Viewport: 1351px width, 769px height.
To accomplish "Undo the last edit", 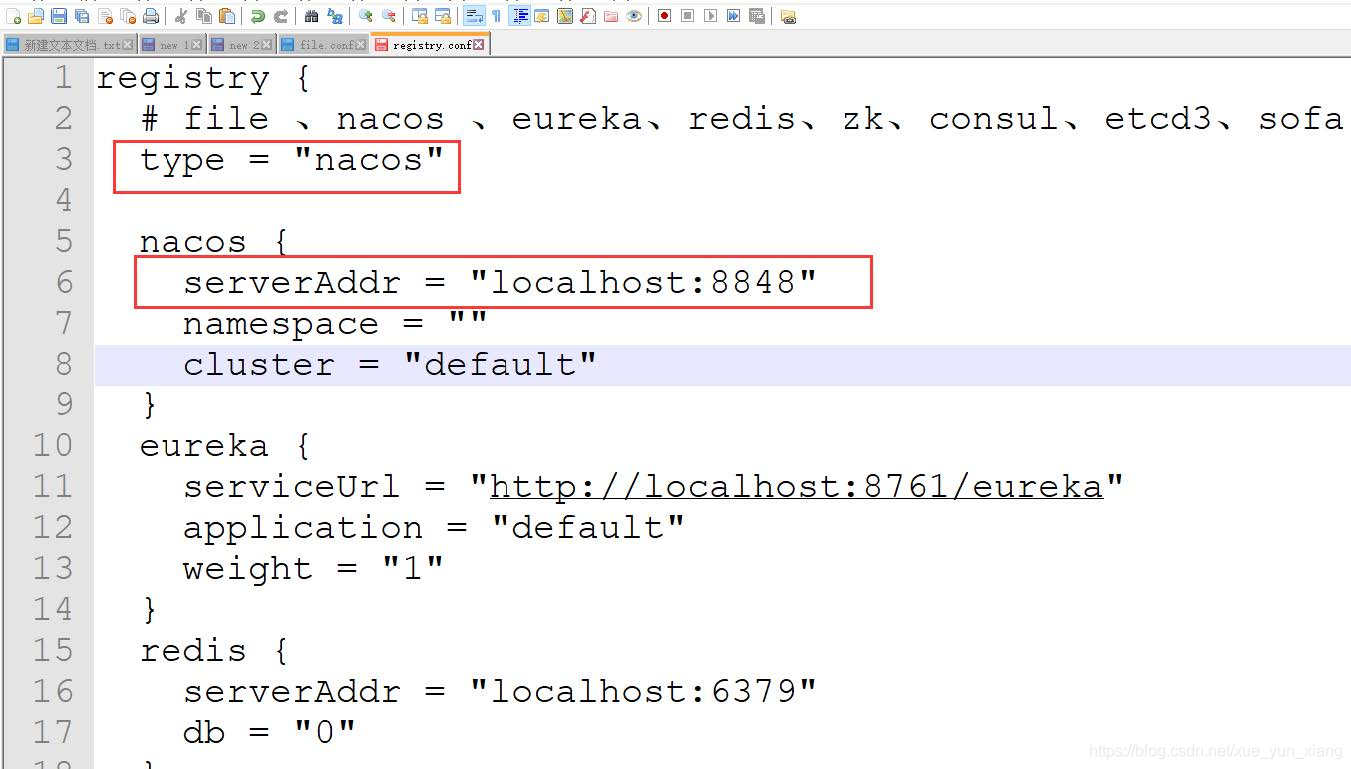I will (x=257, y=16).
